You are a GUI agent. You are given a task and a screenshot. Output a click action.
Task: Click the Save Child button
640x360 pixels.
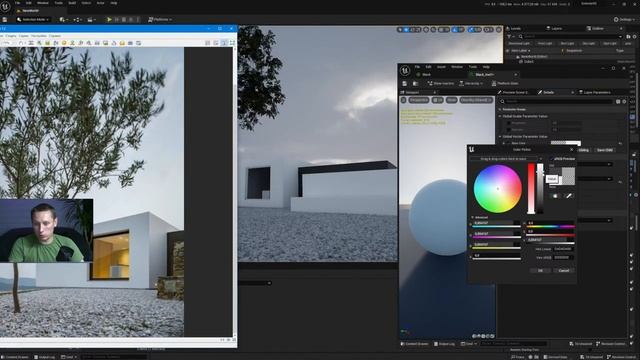point(604,150)
